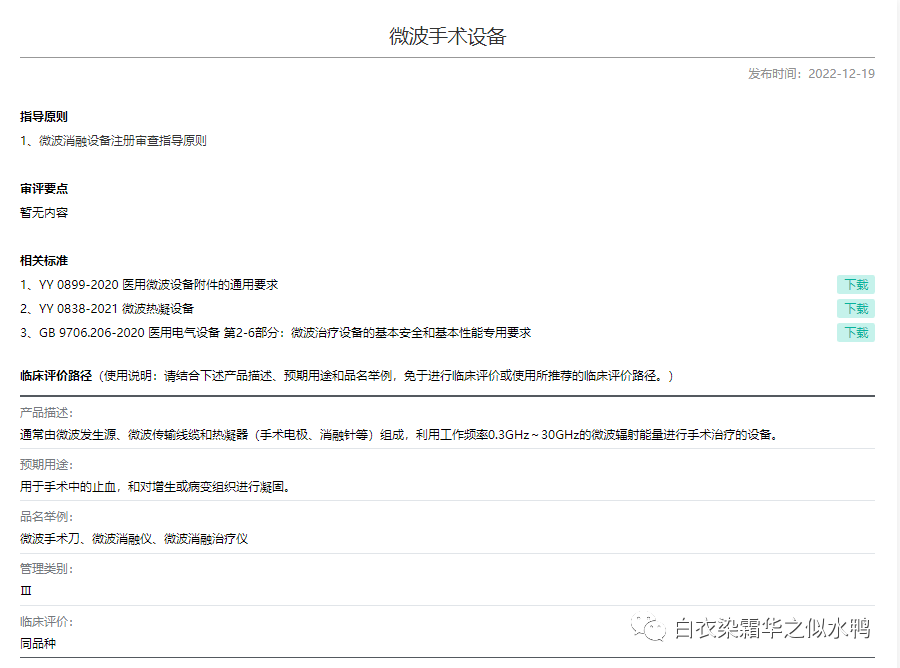Click the 产品描述 field label
The image size is (900, 668).
pos(46,413)
